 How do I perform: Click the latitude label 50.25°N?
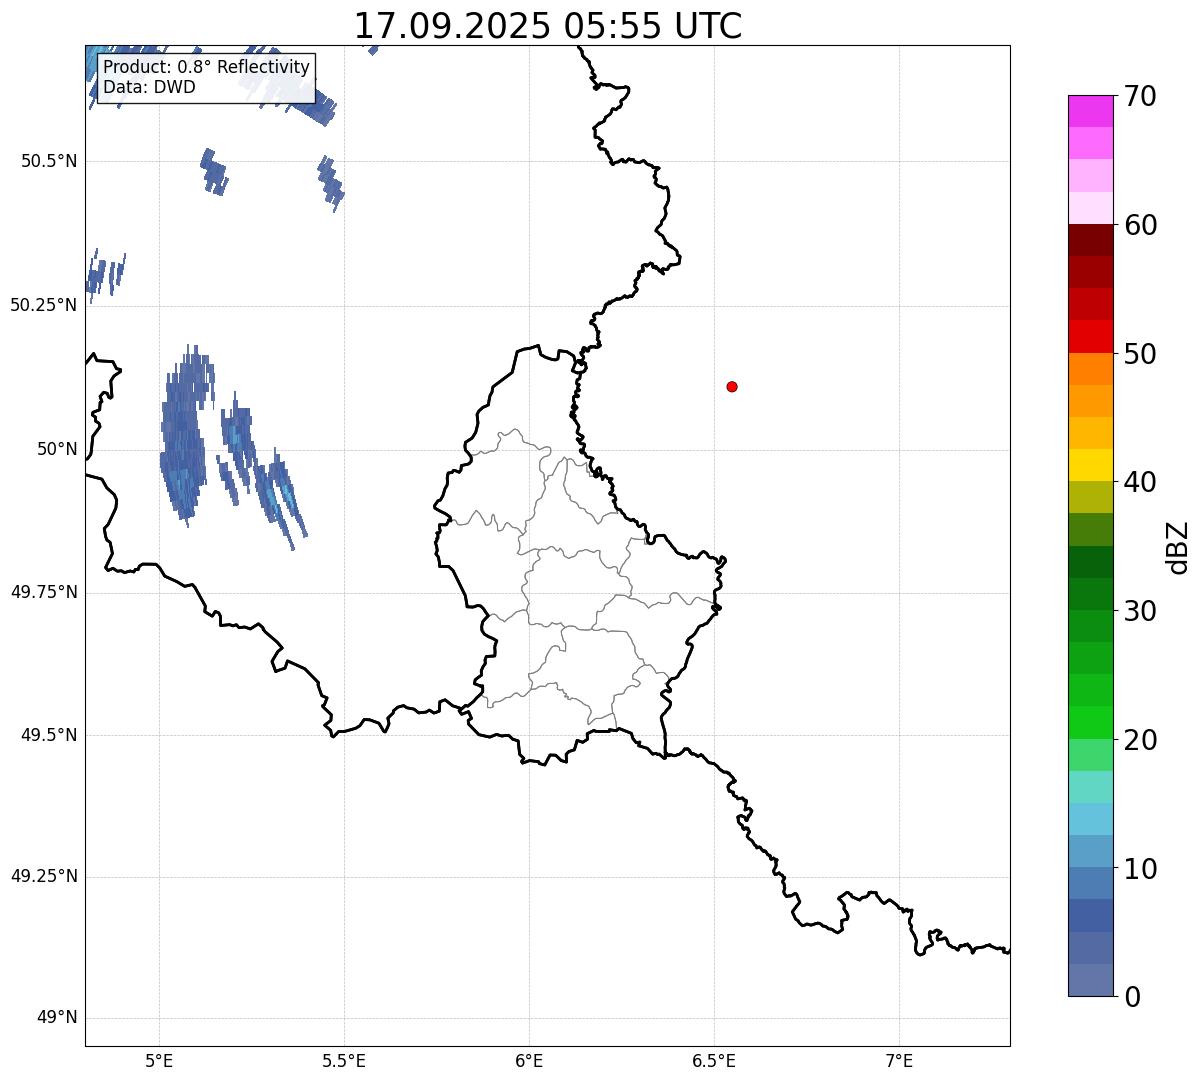tap(43, 305)
